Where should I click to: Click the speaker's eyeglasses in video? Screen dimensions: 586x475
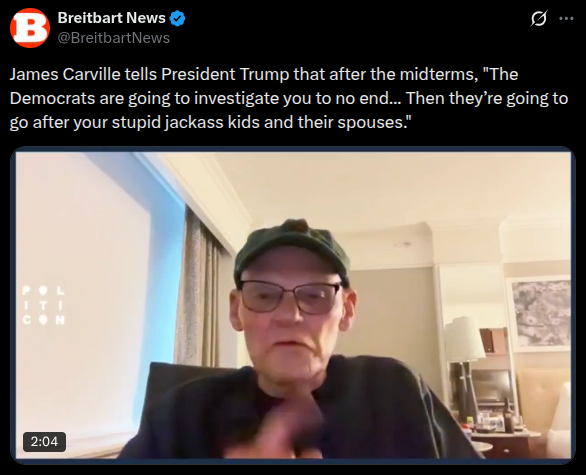[290, 297]
